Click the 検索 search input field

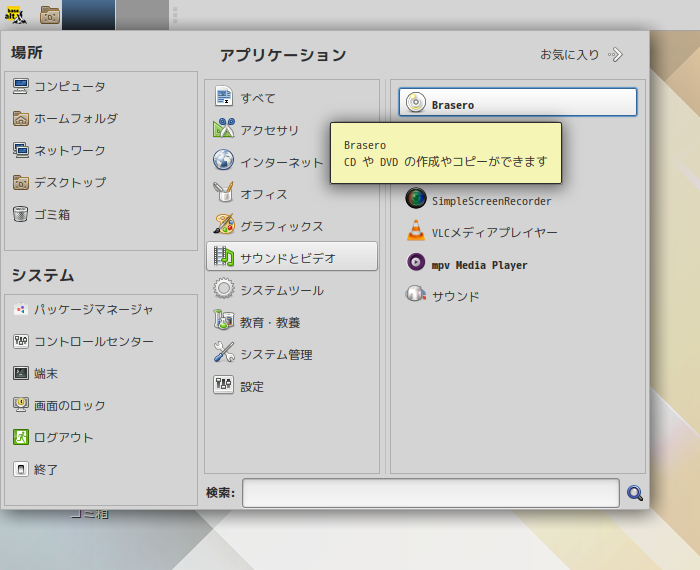431,493
